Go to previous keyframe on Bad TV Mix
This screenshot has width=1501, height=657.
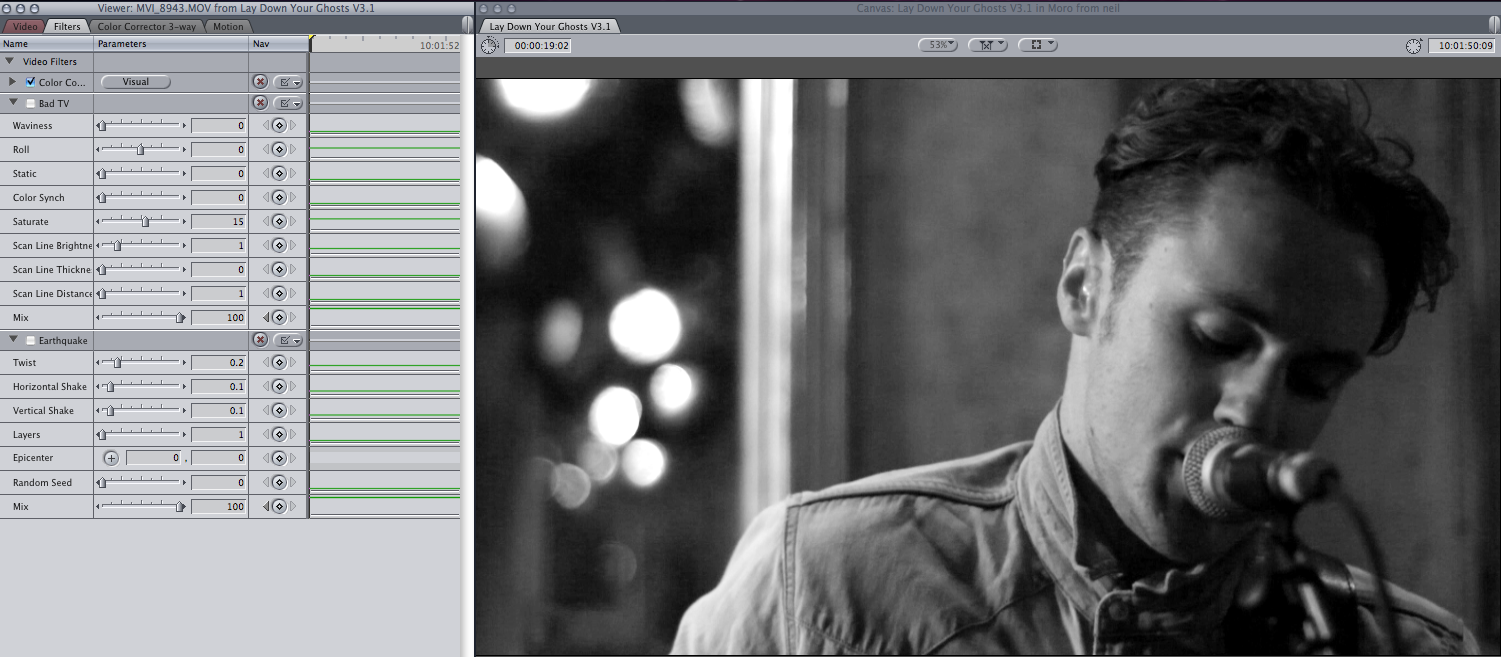[266, 318]
